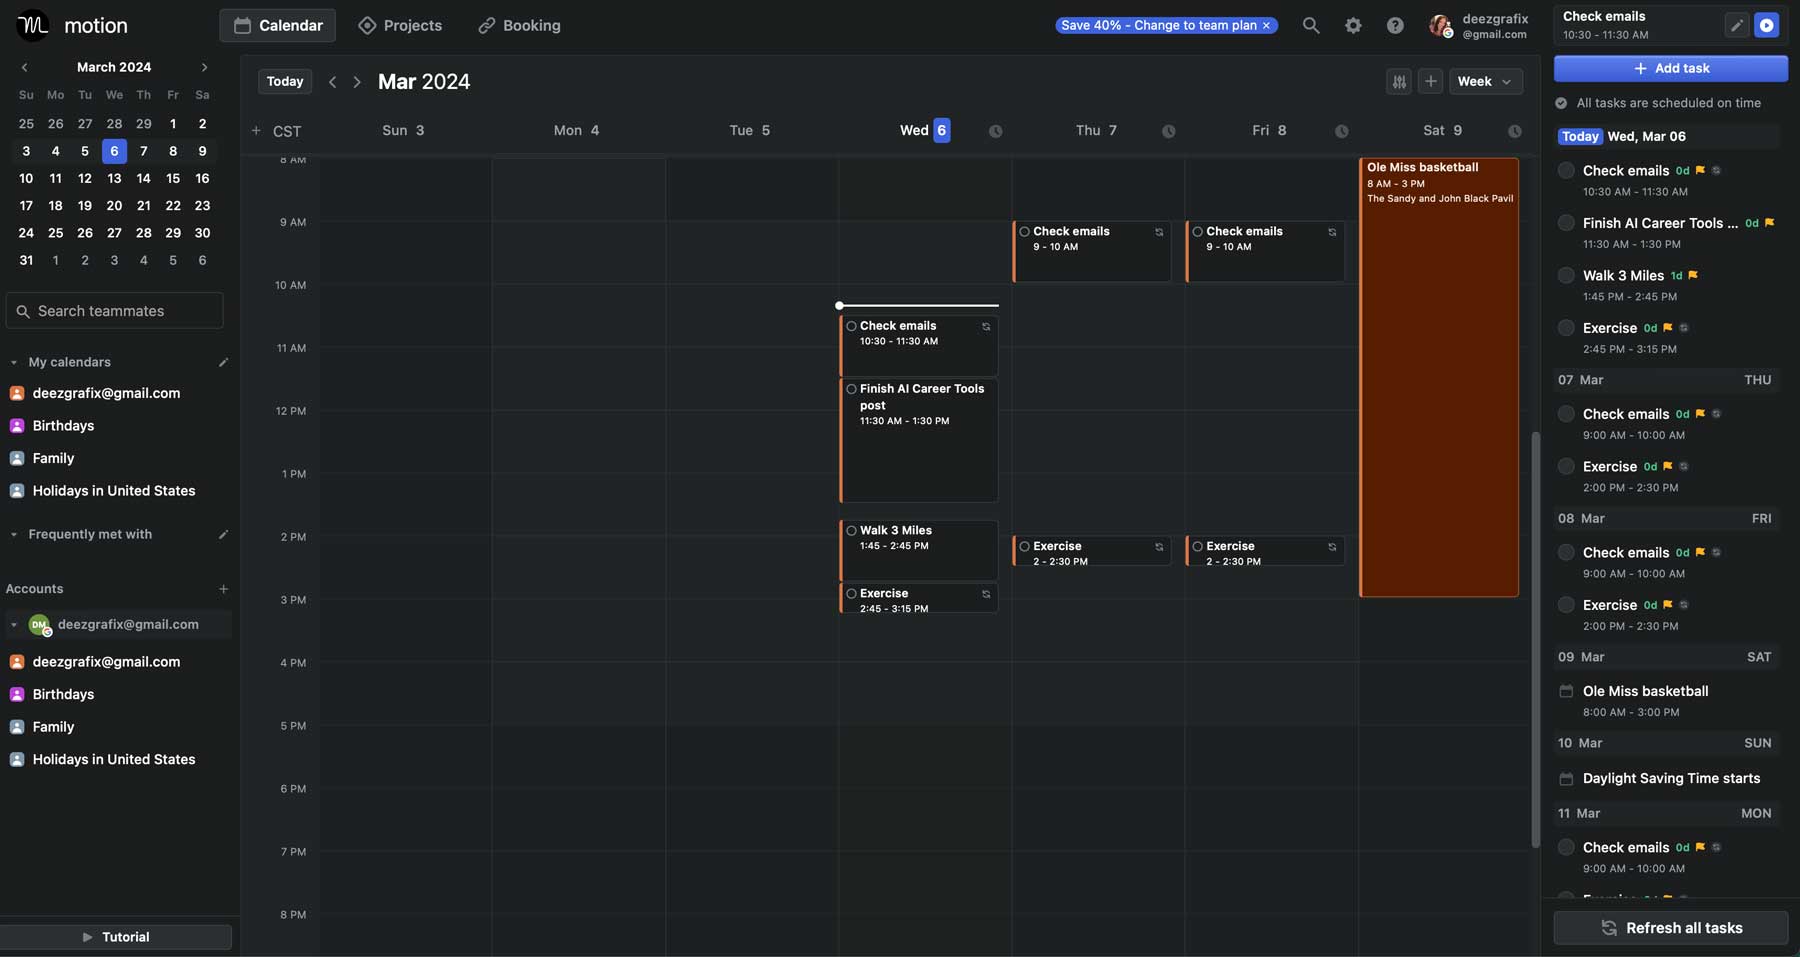1800x957 pixels.
Task: Switch to the Projects tab
Action: pyautogui.click(x=400, y=26)
